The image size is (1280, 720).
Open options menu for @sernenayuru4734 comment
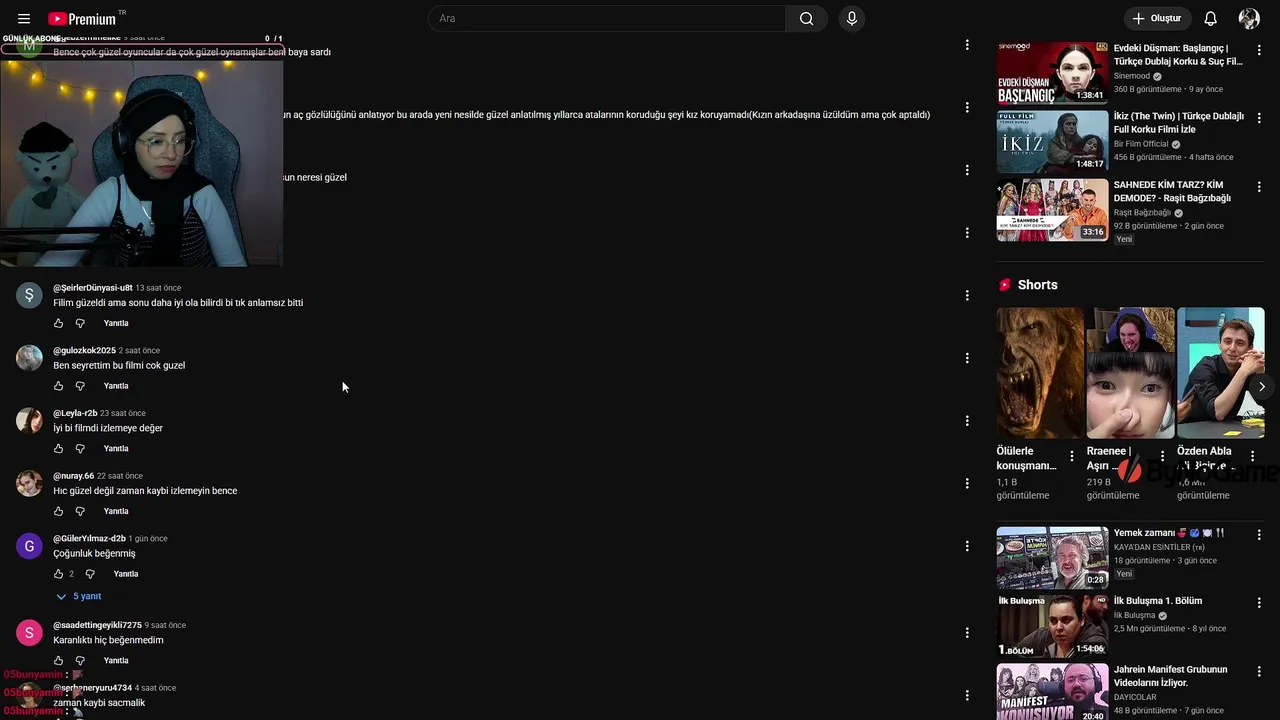[966, 695]
